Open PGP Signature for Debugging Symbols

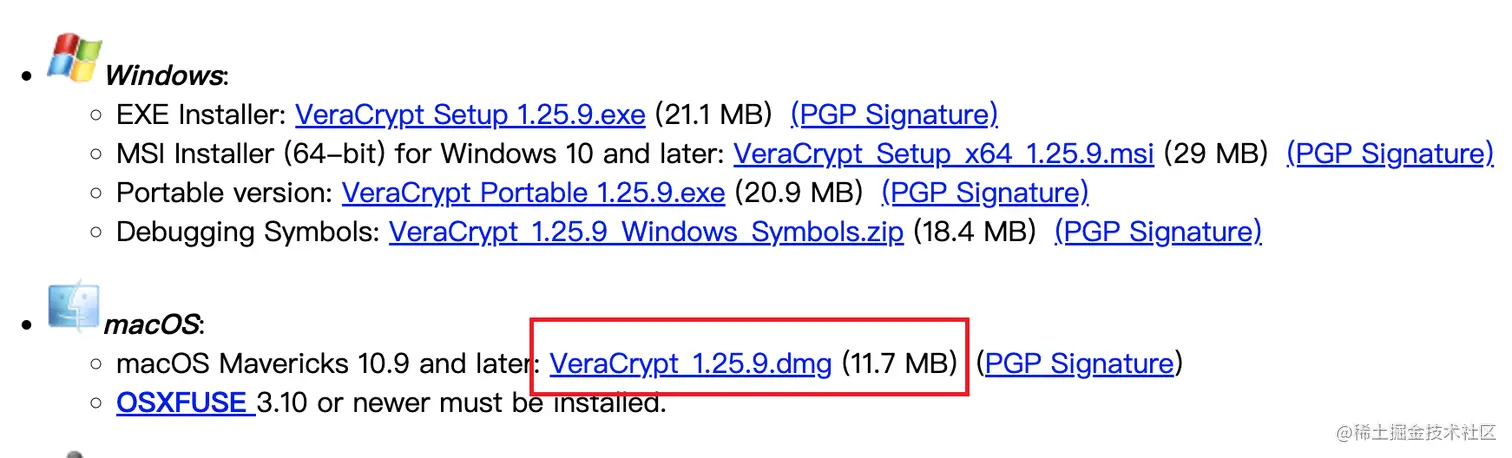pyautogui.click(x=1158, y=232)
